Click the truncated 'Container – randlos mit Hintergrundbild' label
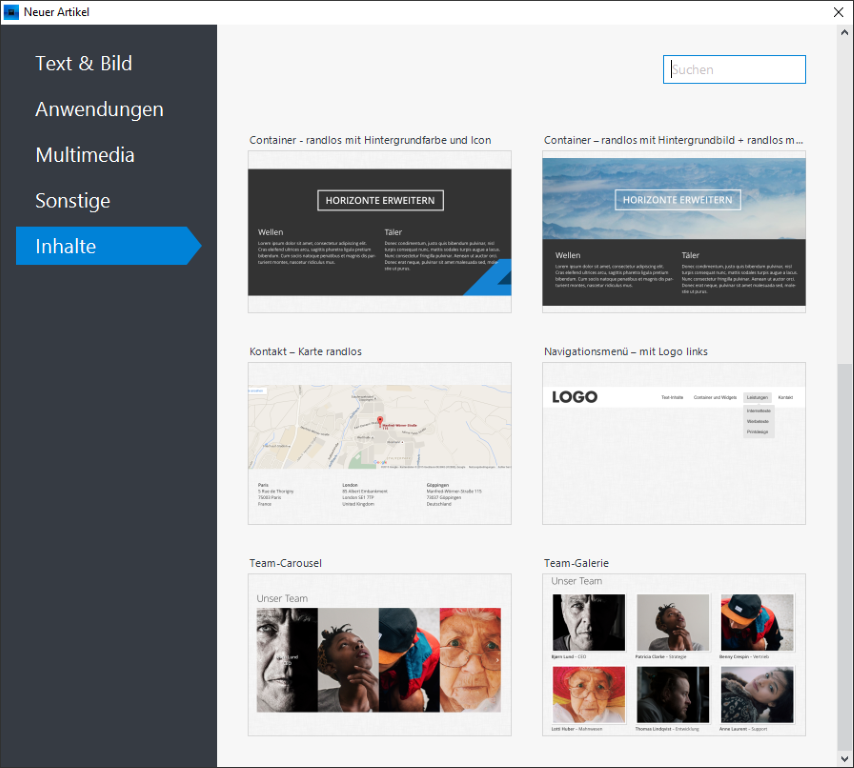The width and height of the screenshot is (854, 768). point(674,140)
